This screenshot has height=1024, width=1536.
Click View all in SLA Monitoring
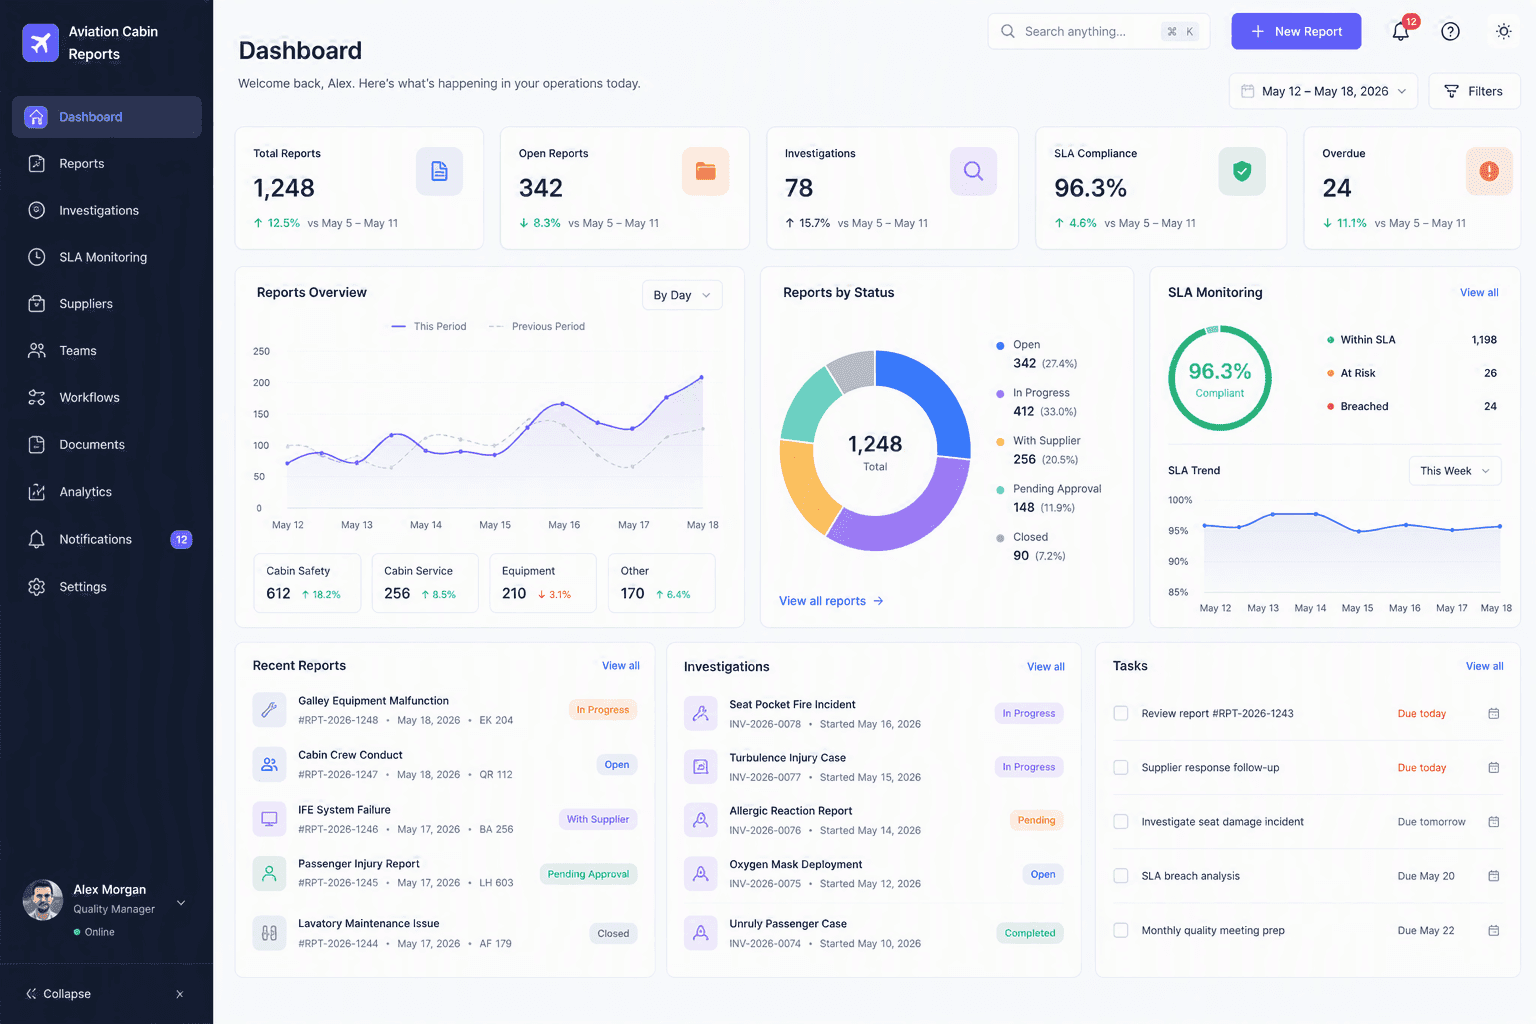(x=1479, y=293)
